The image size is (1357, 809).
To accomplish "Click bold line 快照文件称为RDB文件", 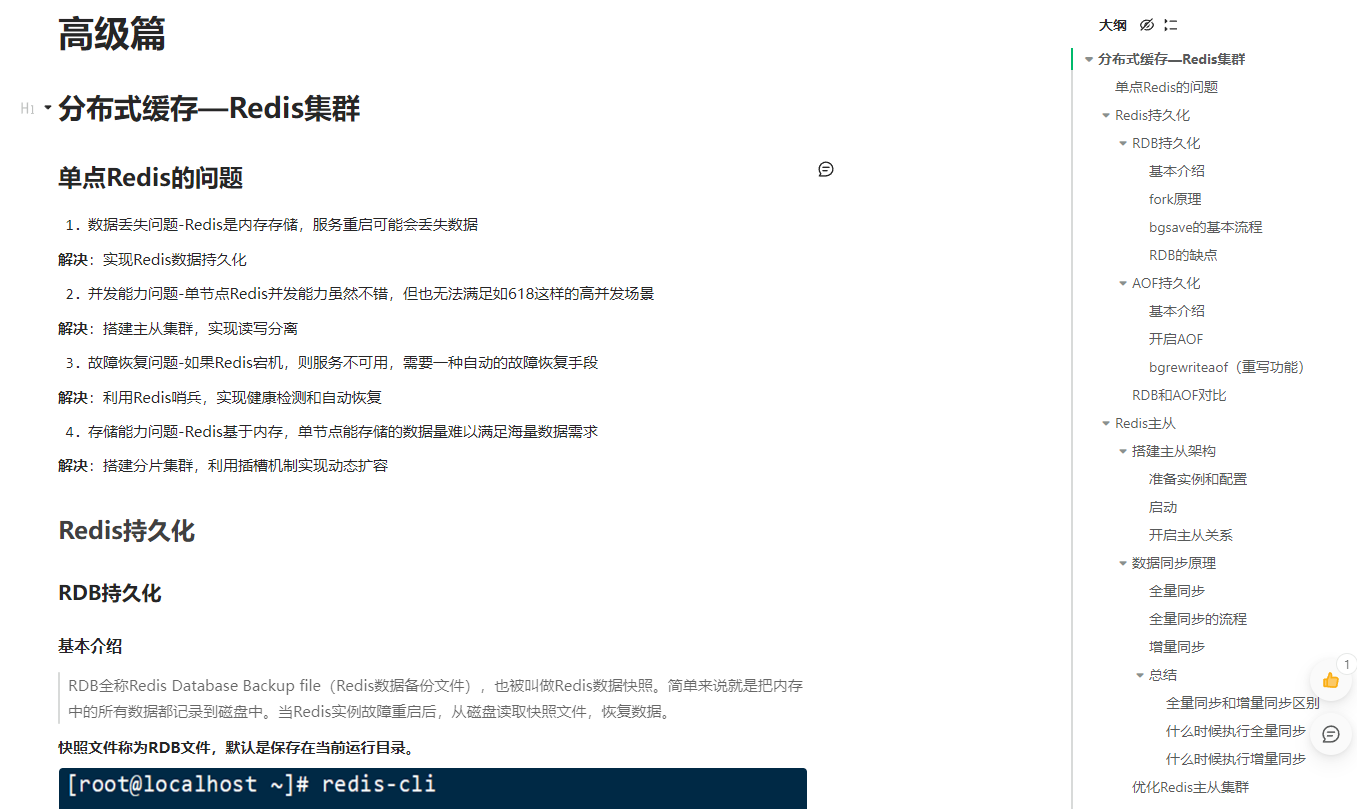I will [x=237, y=748].
